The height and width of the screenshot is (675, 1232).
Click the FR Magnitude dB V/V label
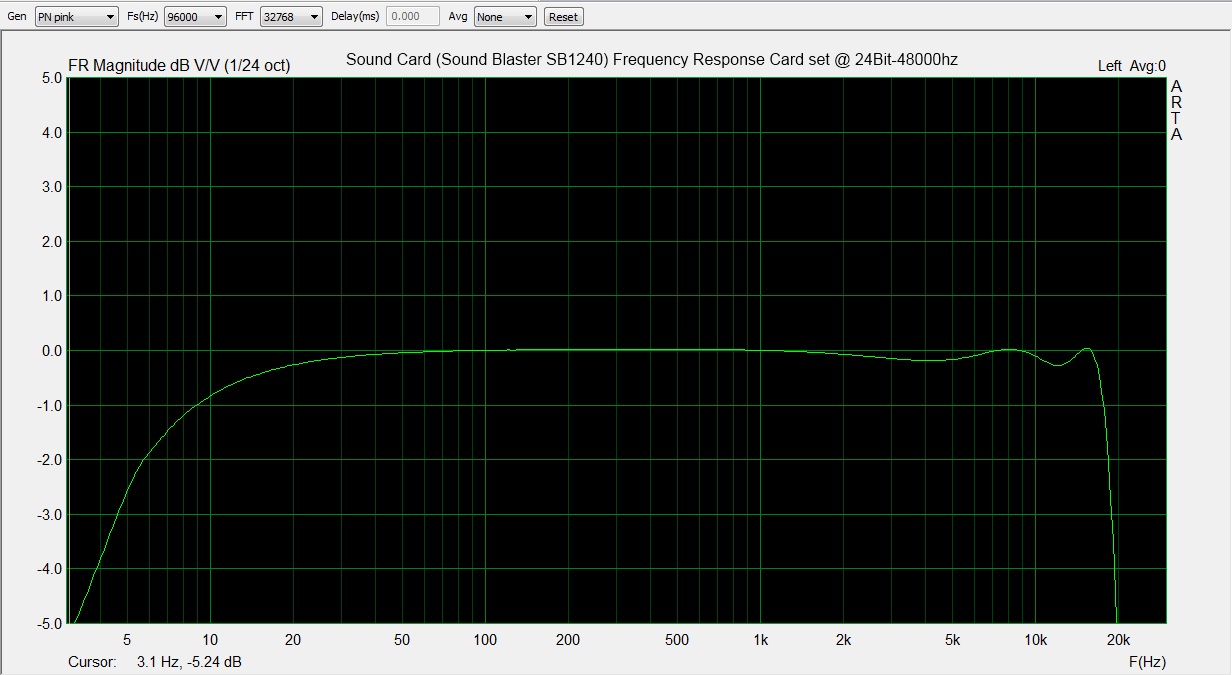coord(179,66)
